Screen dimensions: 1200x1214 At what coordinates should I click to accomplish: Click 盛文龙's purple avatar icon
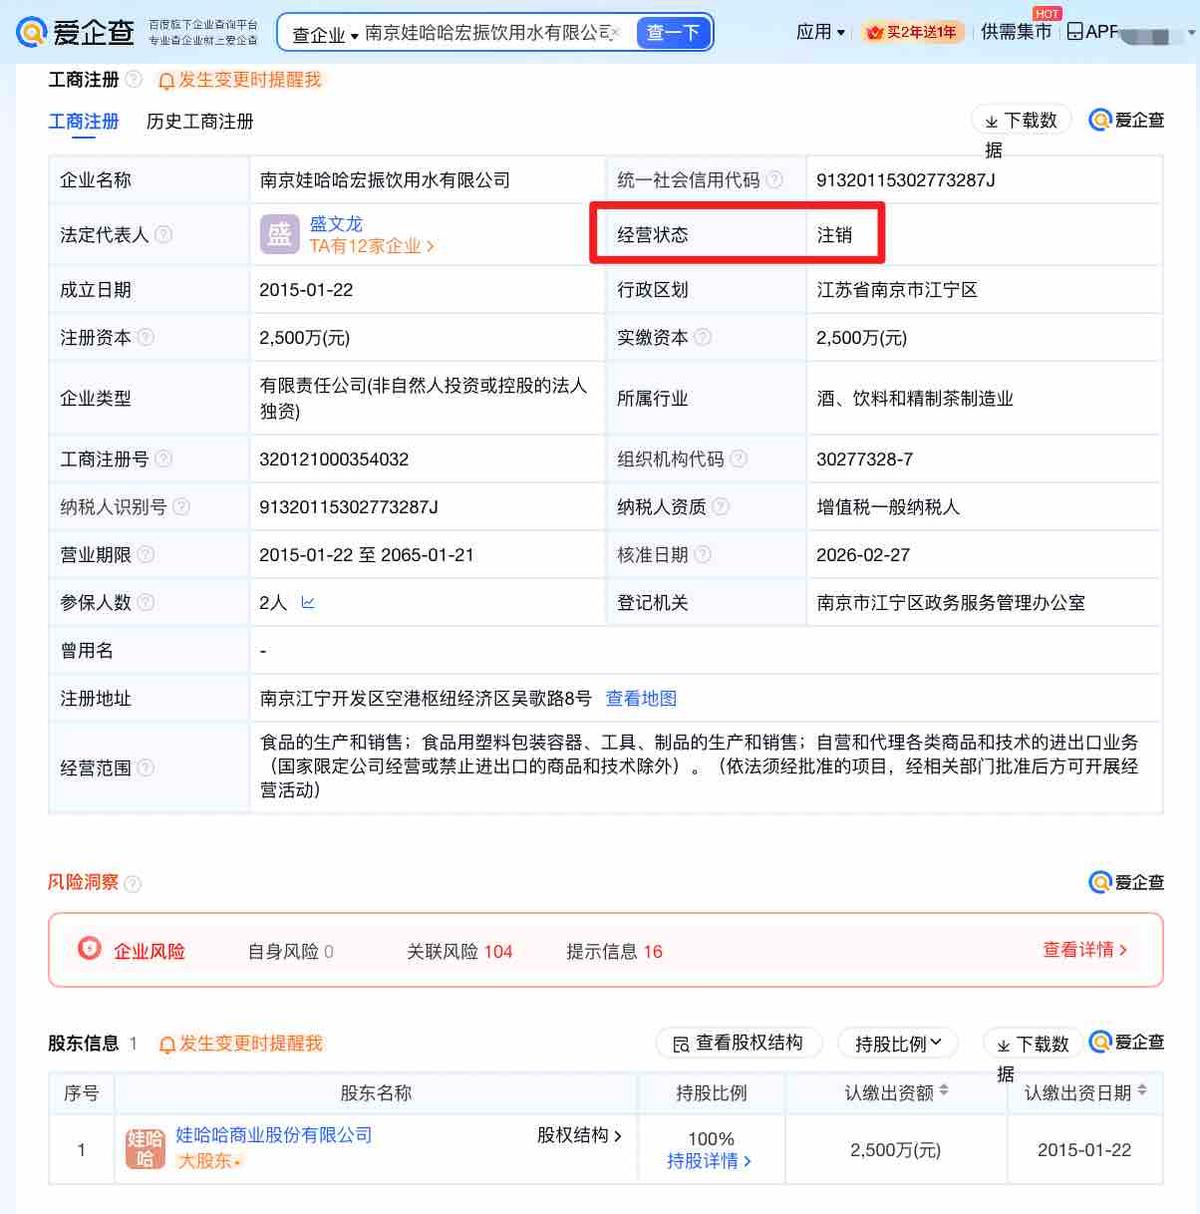(280, 234)
